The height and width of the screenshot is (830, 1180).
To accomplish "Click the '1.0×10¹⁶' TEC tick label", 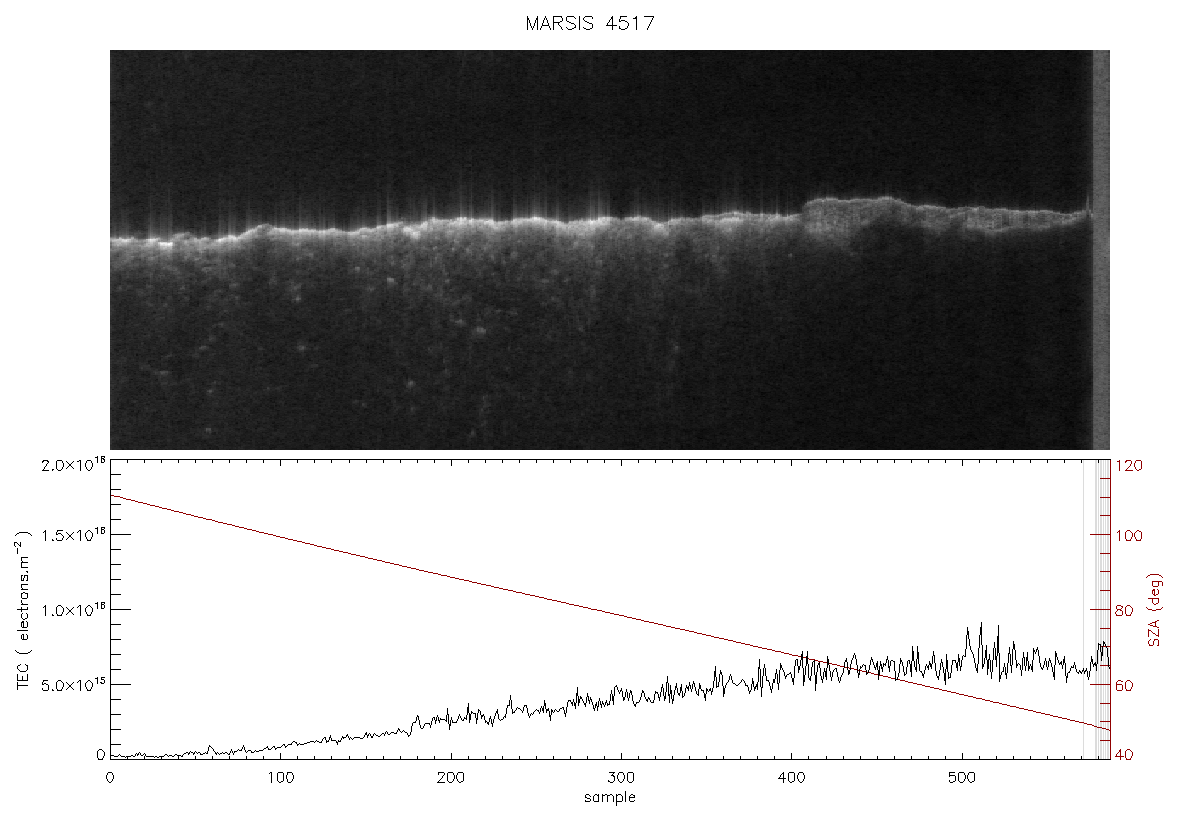I will pos(72,610).
